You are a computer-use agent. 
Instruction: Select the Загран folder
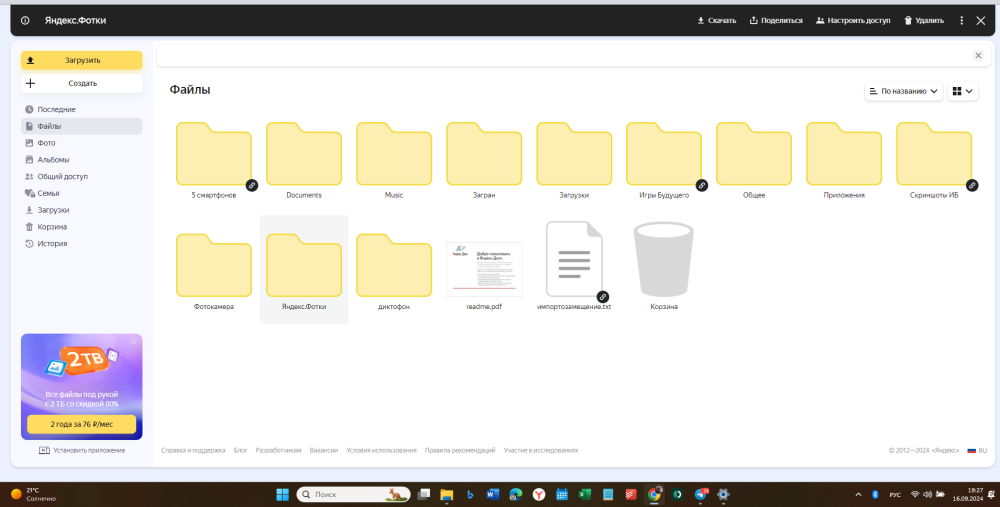[x=484, y=154]
